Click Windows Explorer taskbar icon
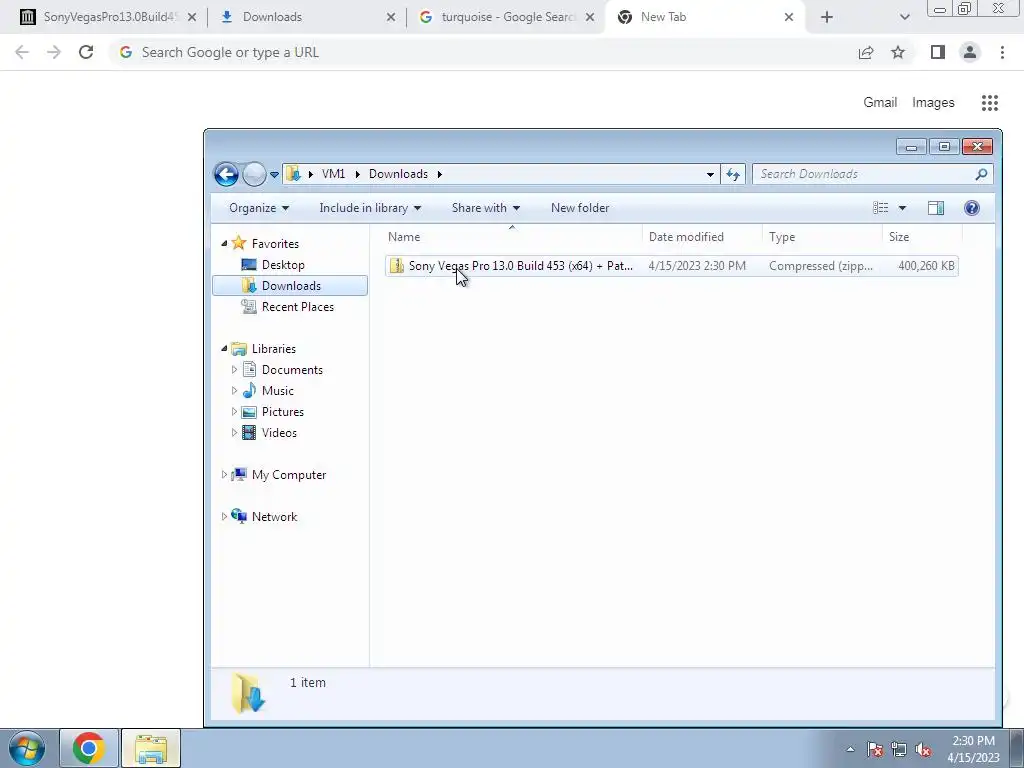This screenshot has height=768, width=1024. pos(151,748)
